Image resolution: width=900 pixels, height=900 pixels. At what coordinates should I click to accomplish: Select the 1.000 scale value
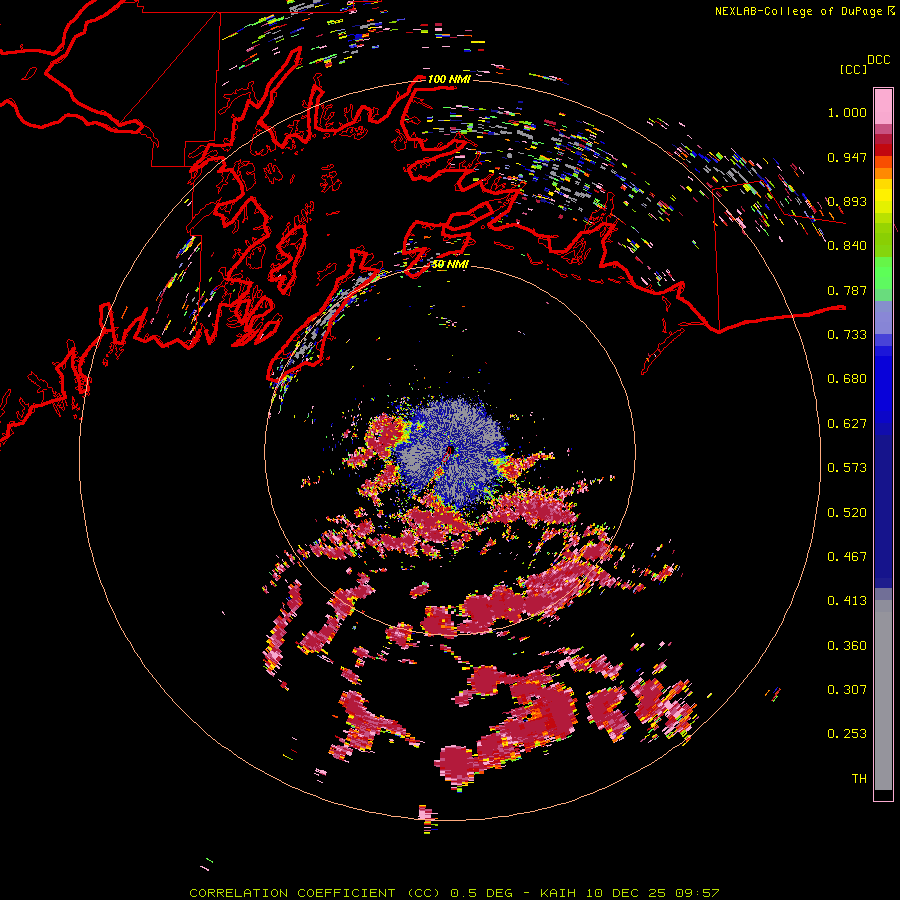pos(847,112)
